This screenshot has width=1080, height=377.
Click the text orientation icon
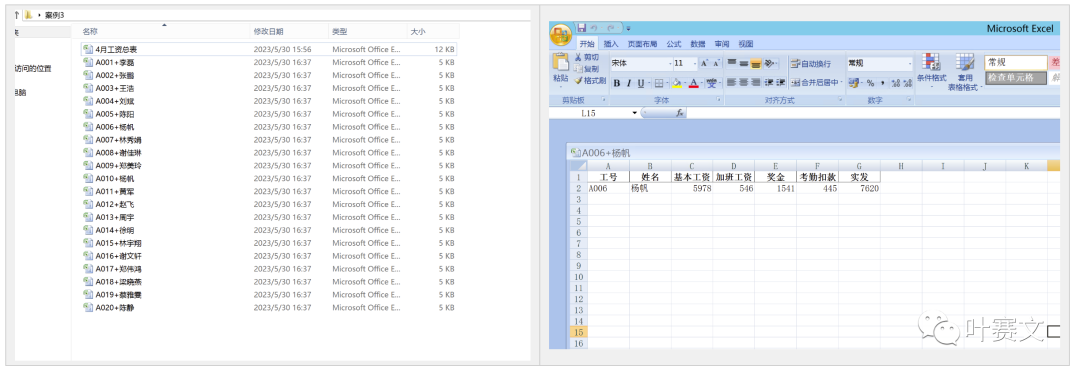(770, 63)
